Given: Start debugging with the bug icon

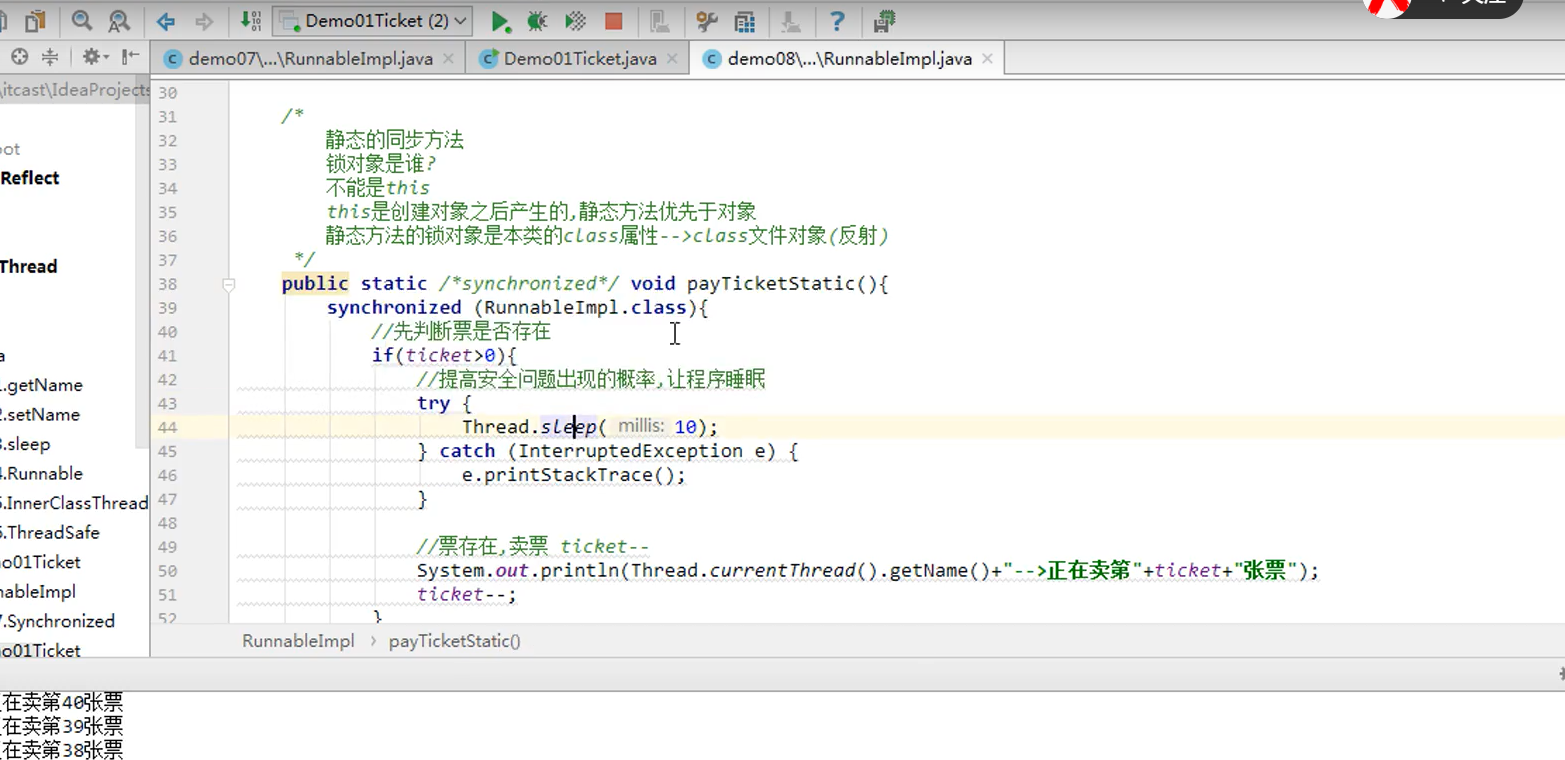Looking at the screenshot, I should tap(537, 20).
